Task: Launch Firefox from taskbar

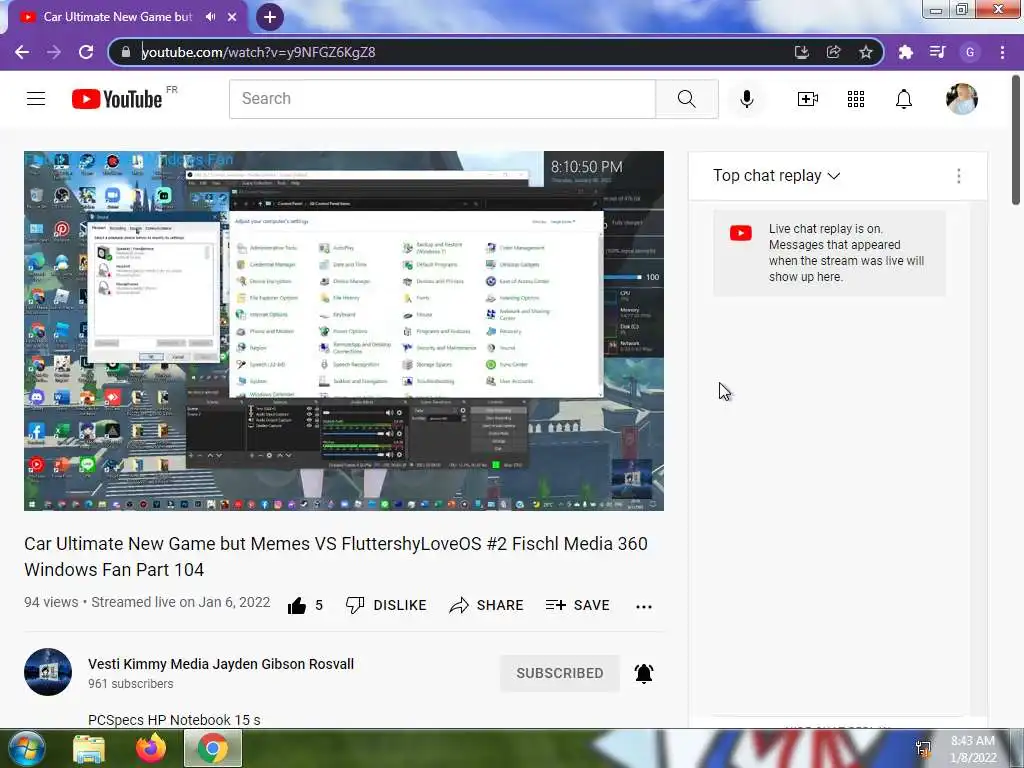Action: coord(151,748)
